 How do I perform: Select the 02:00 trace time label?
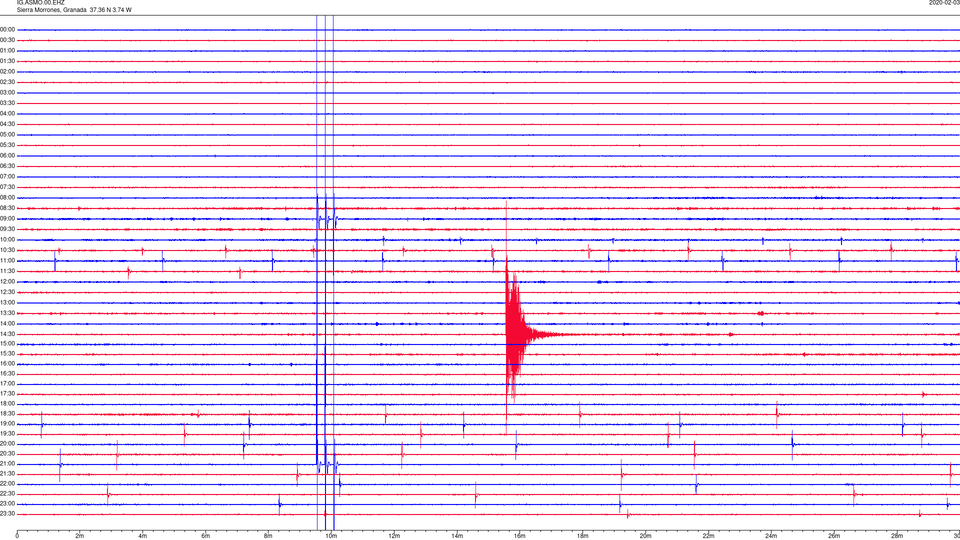(x=7, y=72)
